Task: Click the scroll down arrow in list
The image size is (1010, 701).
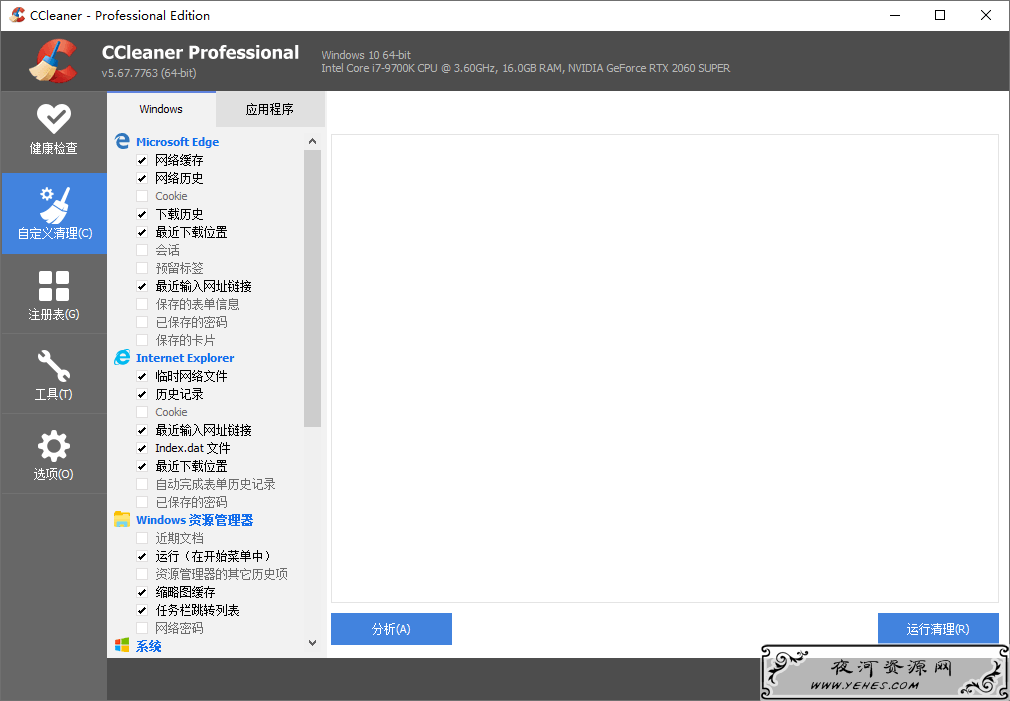Action: pos(312,643)
